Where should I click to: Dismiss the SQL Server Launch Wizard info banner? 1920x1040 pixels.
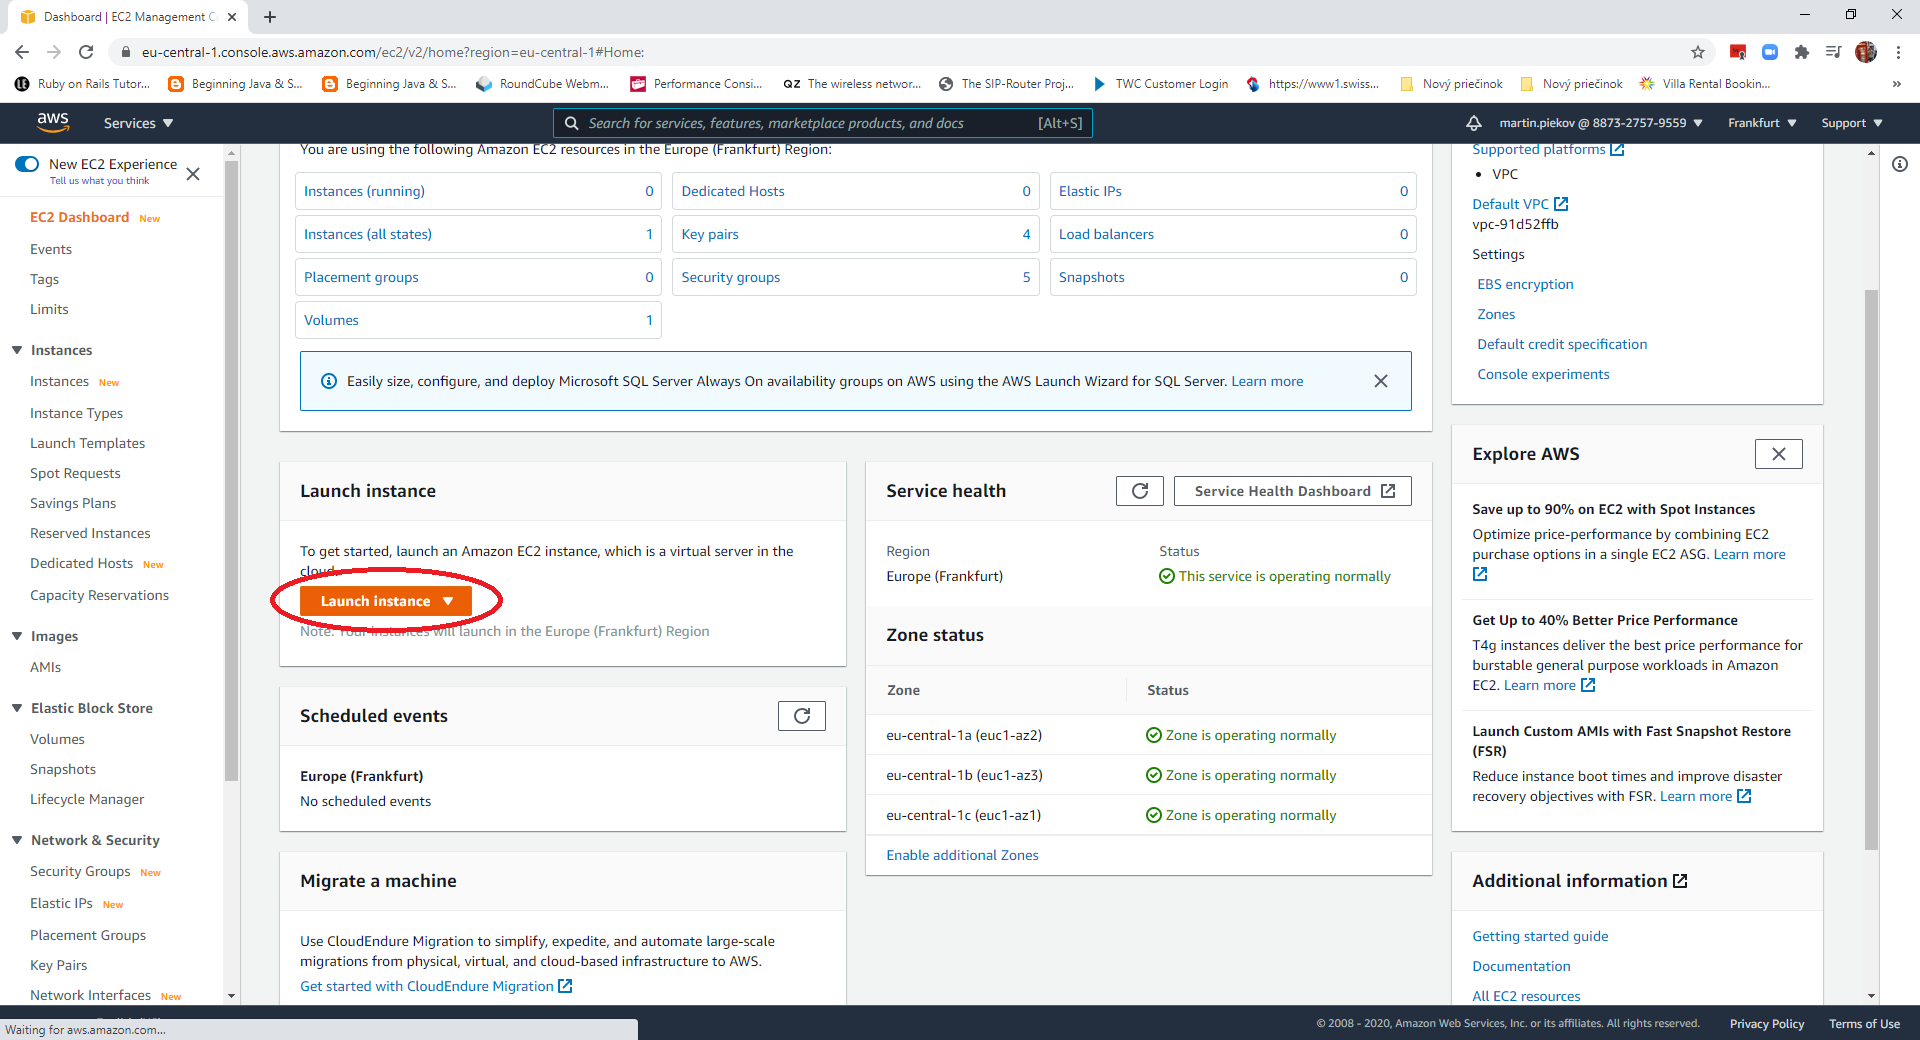[1380, 381]
